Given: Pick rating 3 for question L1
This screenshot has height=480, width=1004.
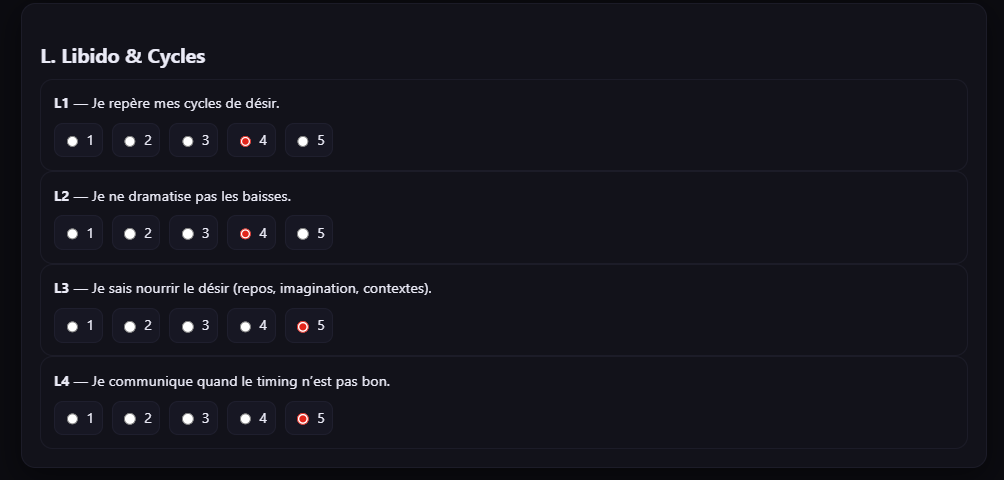Looking at the screenshot, I should click(188, 141).
